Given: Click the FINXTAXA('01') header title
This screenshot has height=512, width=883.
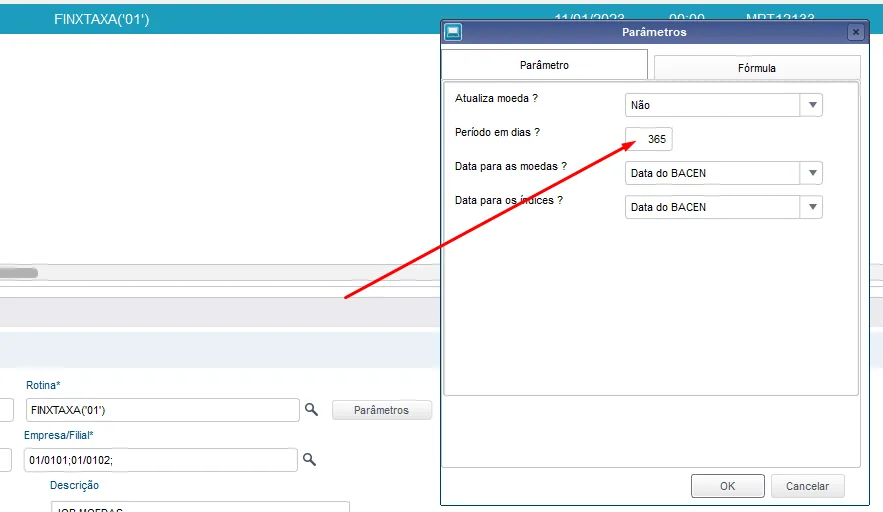Looking at the screenshot, I should [x=101, y=19].
